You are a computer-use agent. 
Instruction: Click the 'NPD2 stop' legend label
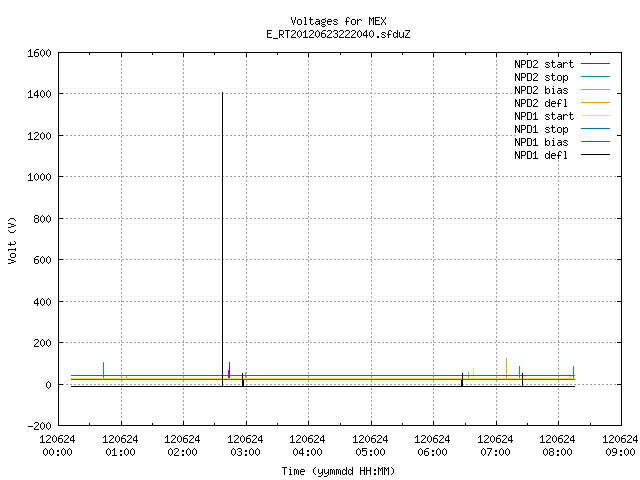coord(541,77)
